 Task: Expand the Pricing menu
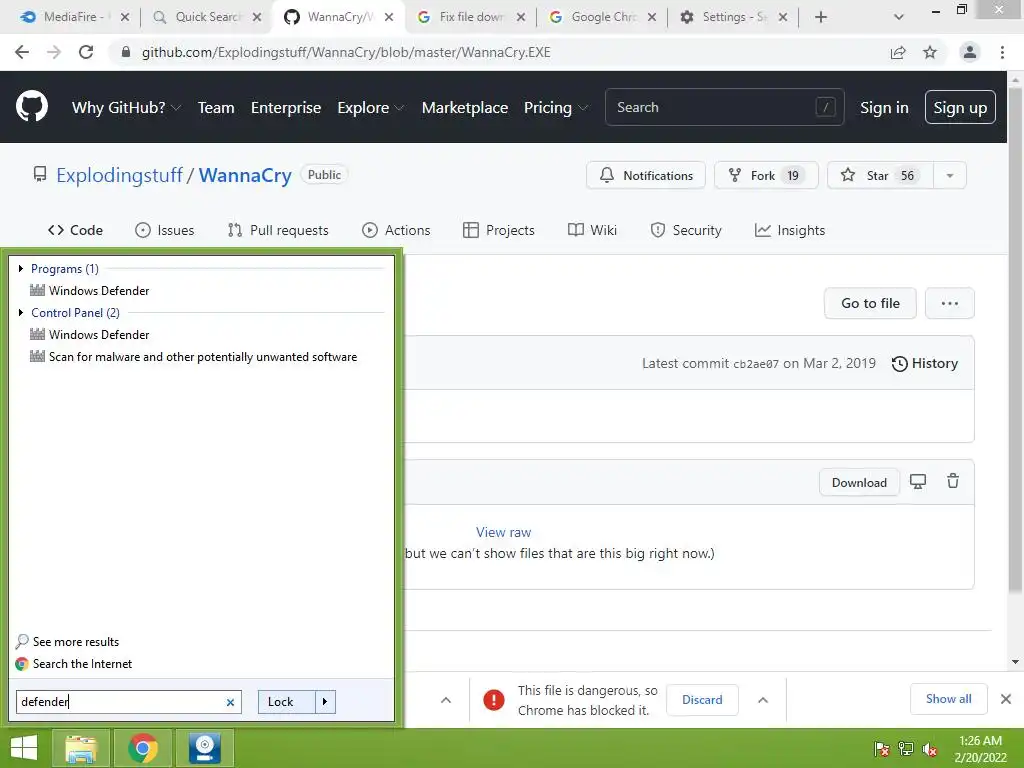pyautogui.click(x=556, y=108)
